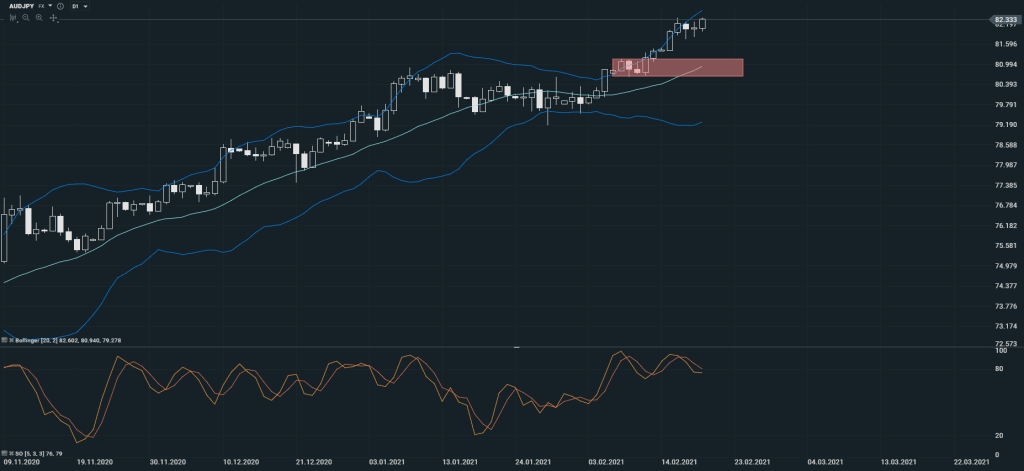Screen dimensions: 1024x471
Task: Click the 81.596 price level on scale
Action: 1006,44
